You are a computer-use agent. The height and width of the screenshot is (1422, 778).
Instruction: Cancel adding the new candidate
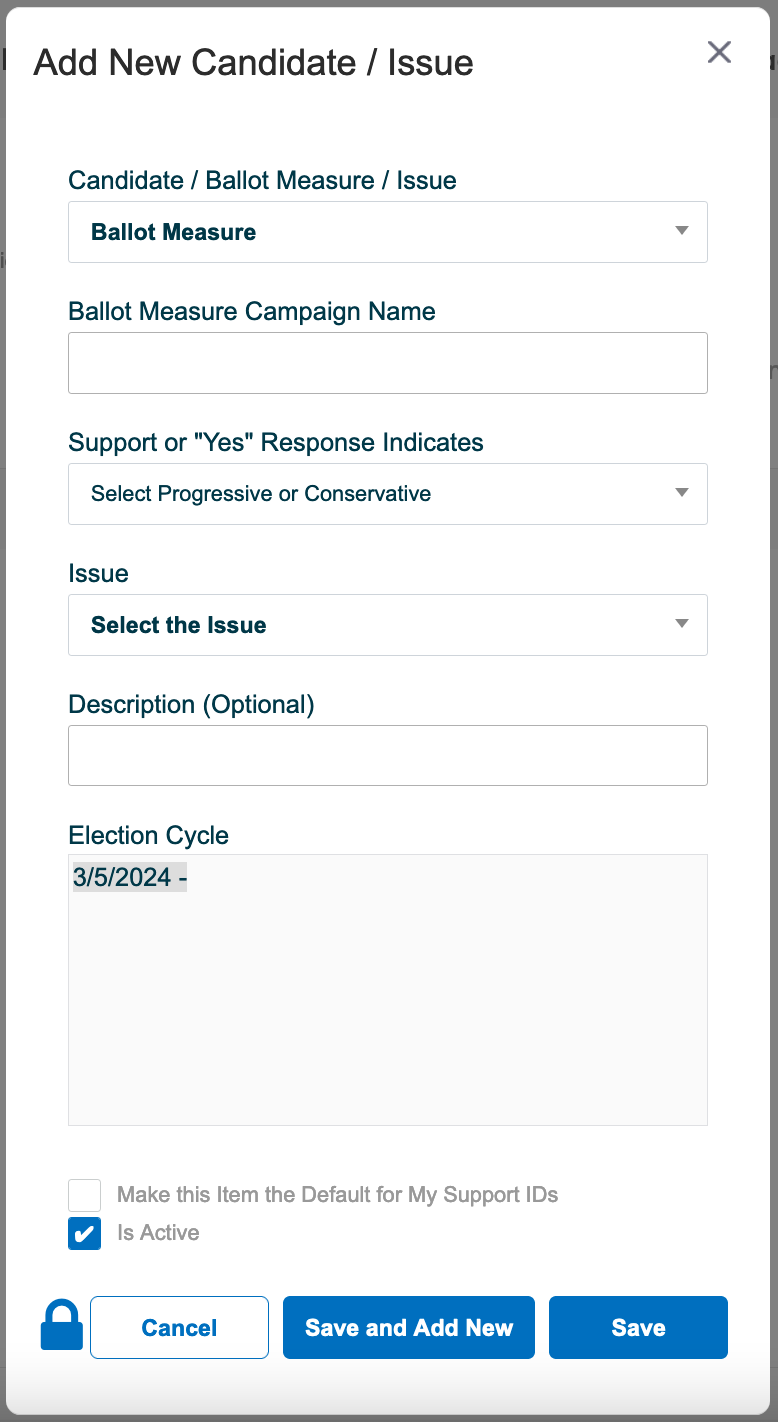click(x=179, y=1328)
